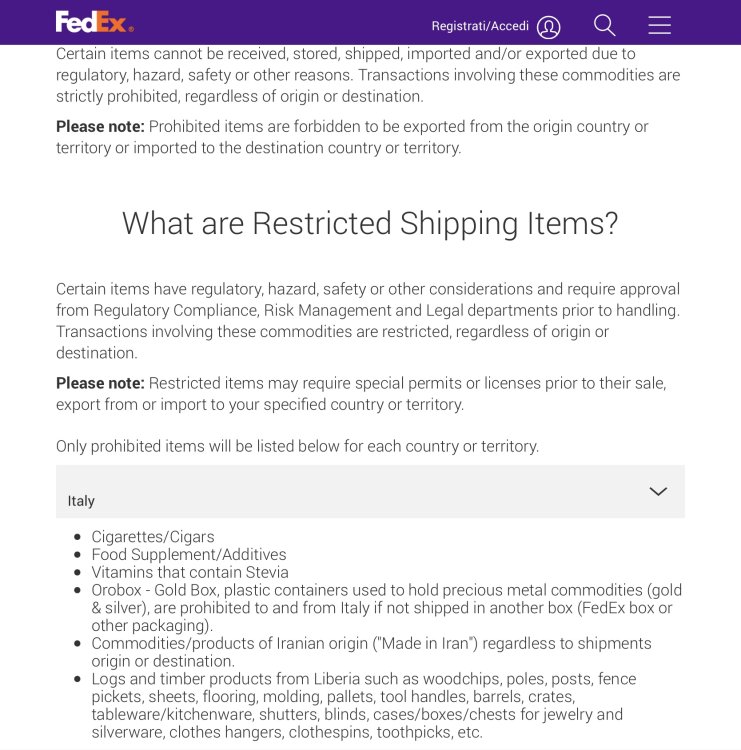Click the first bold 'Please note:' text
Screen dimensions: 741x750
(x=100, y=126)
